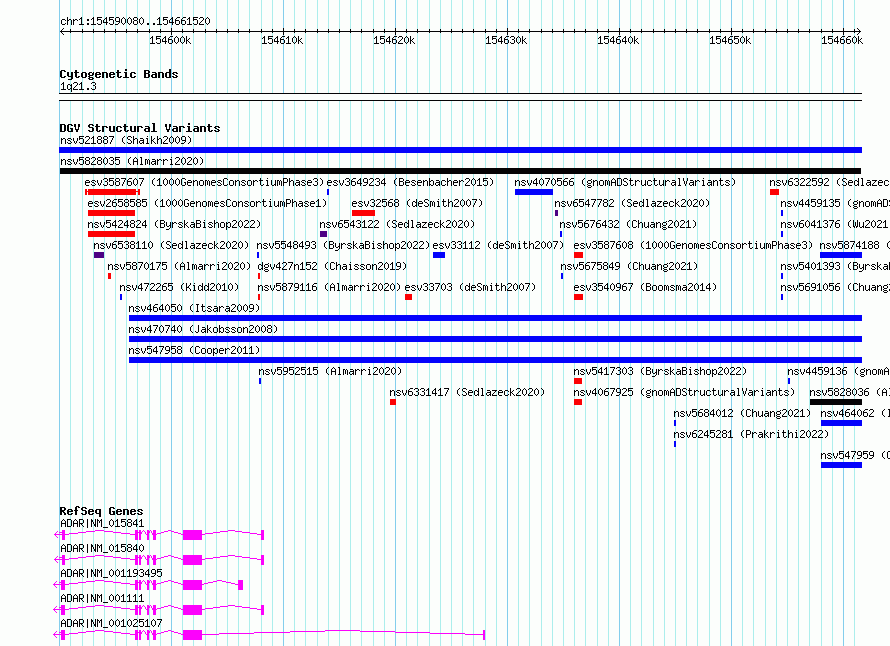Open the nsv5548493 (ByrskaBishop2022) label
Screen dimensions: 890x646
pyautogui.click(x=343, y=245)
